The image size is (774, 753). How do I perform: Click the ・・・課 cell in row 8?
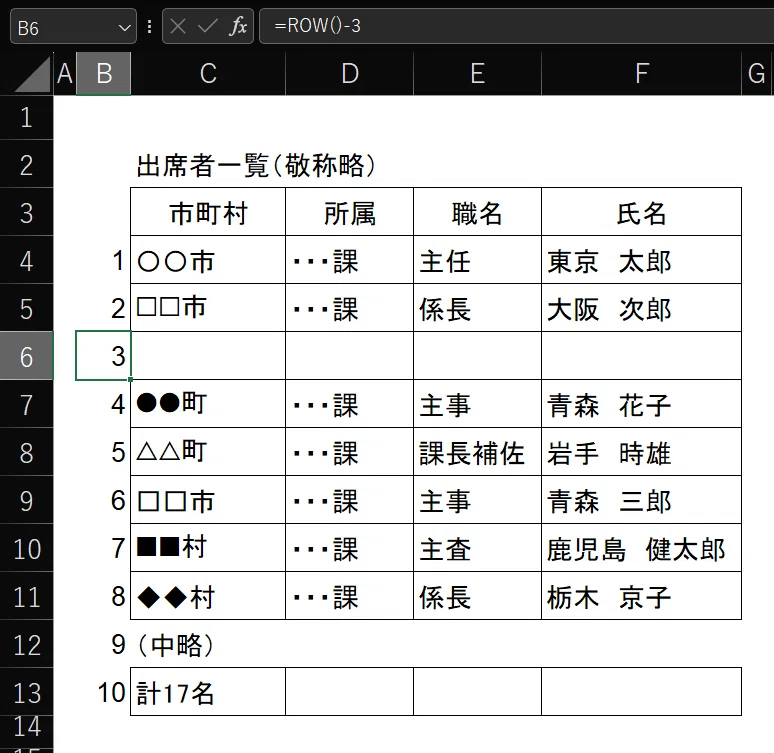349,452
